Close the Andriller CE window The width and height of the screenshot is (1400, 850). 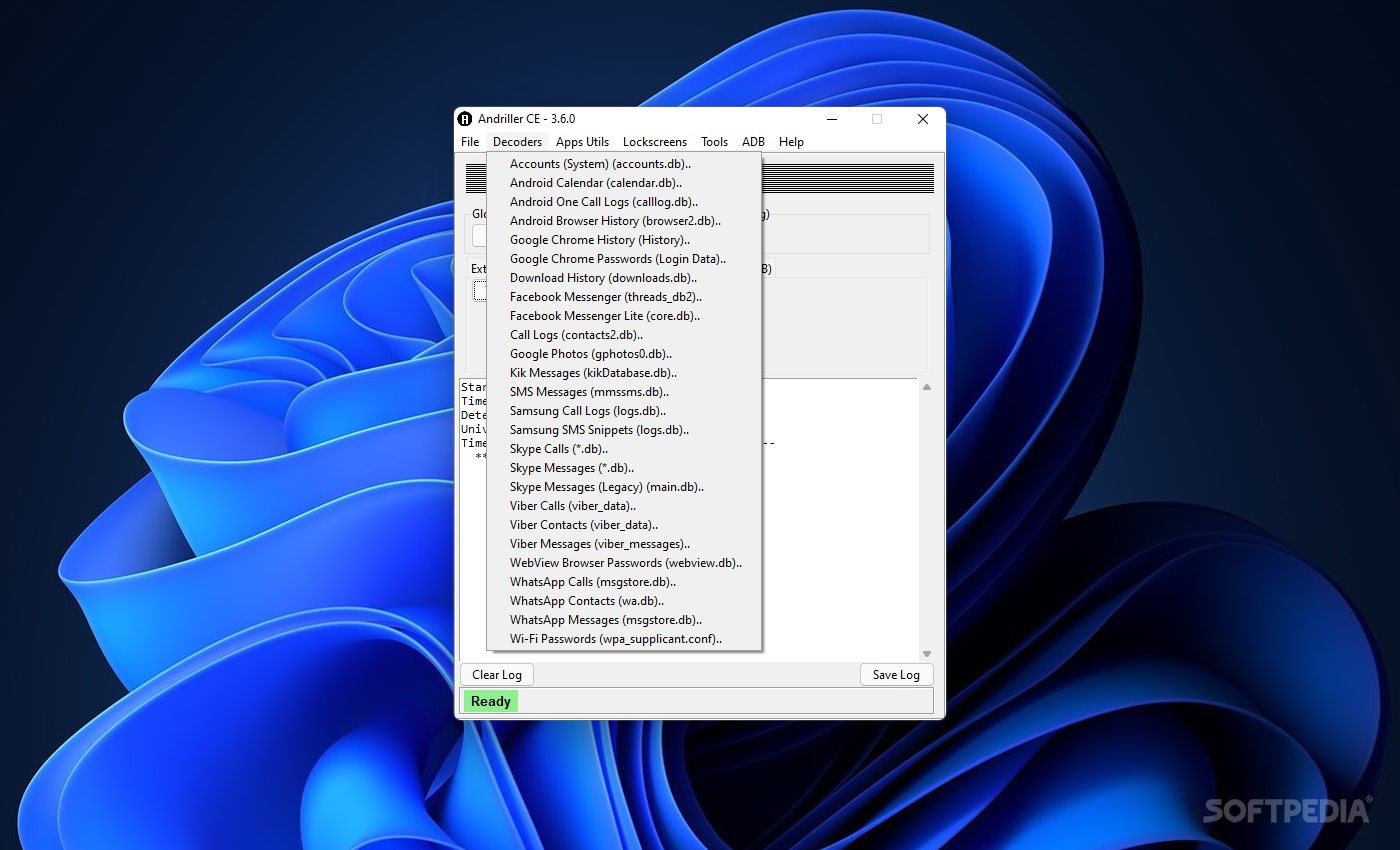point(923,119)
